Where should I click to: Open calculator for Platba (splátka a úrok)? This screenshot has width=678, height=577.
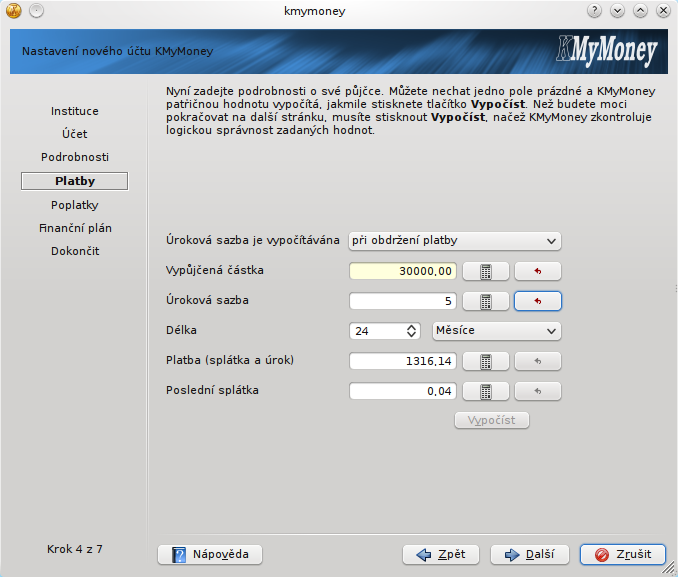[x=486, y=362]
